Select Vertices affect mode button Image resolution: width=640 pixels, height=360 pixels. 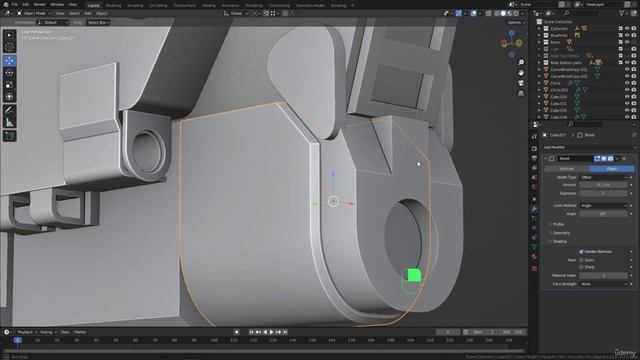point(567,169)
